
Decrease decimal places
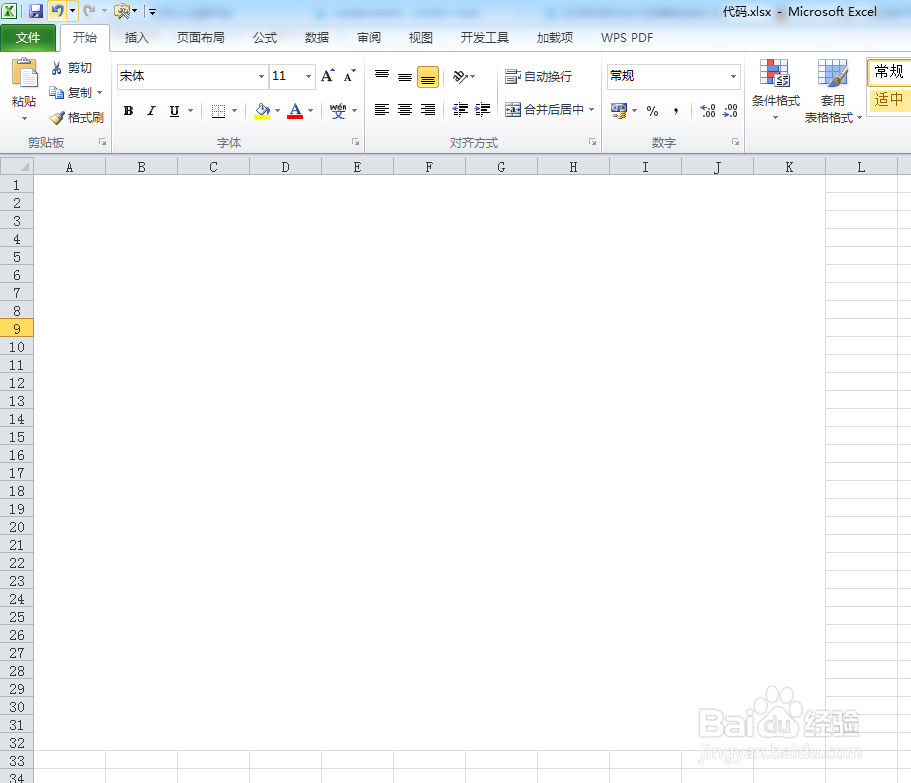(x=730, y=111)
